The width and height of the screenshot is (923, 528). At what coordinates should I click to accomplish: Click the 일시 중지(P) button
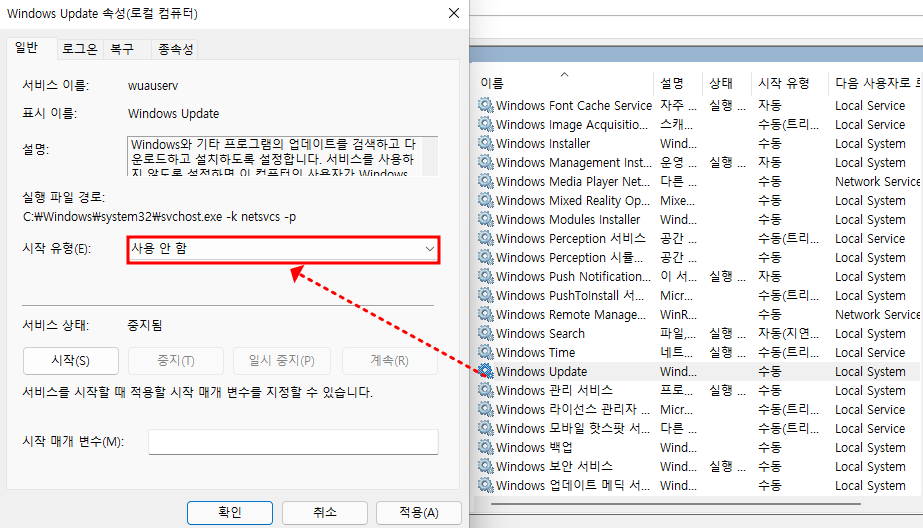point(282,361)
